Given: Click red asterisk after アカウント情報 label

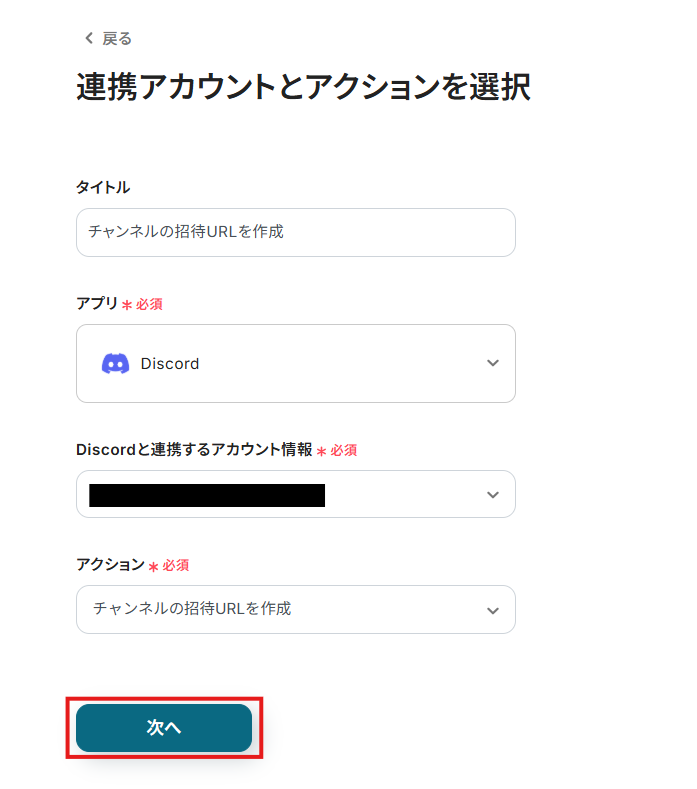Looking at the screenshot, I should point(322,452).
